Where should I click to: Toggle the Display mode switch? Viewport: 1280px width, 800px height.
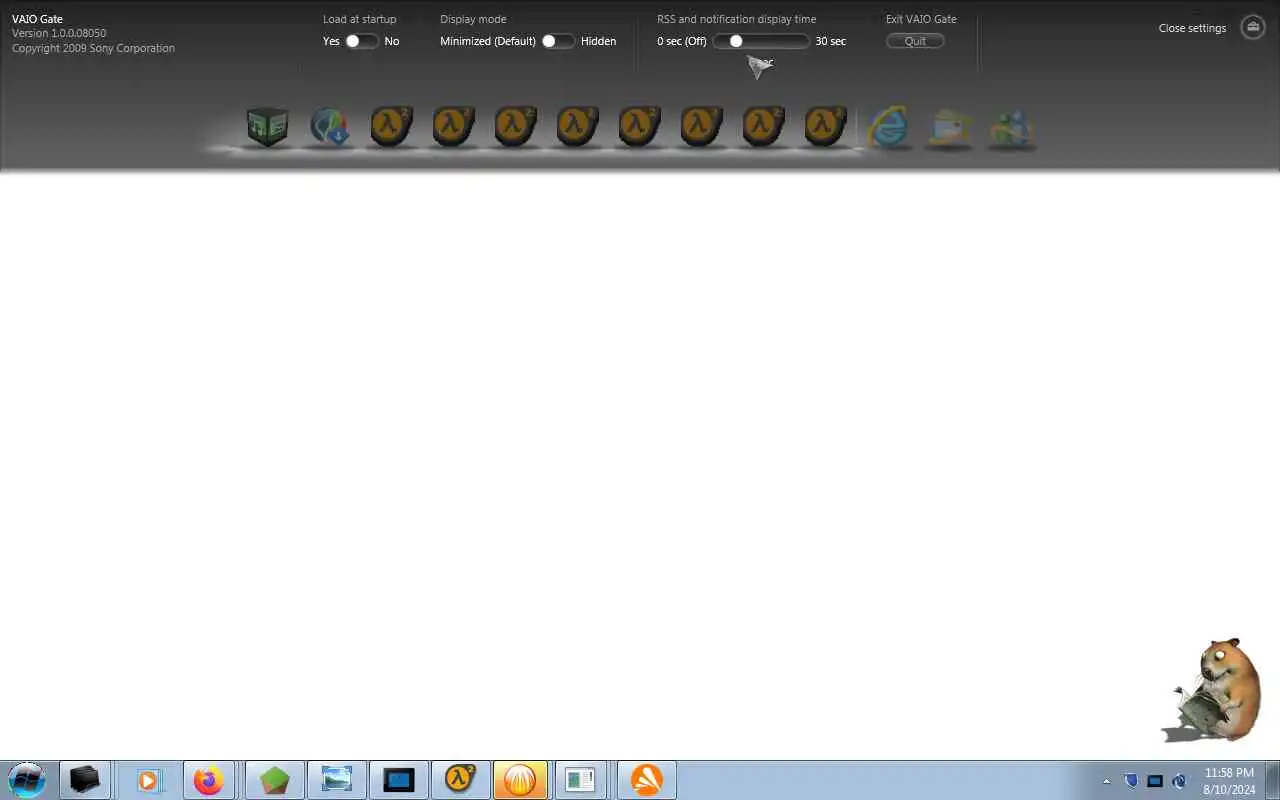pos(558,41)
